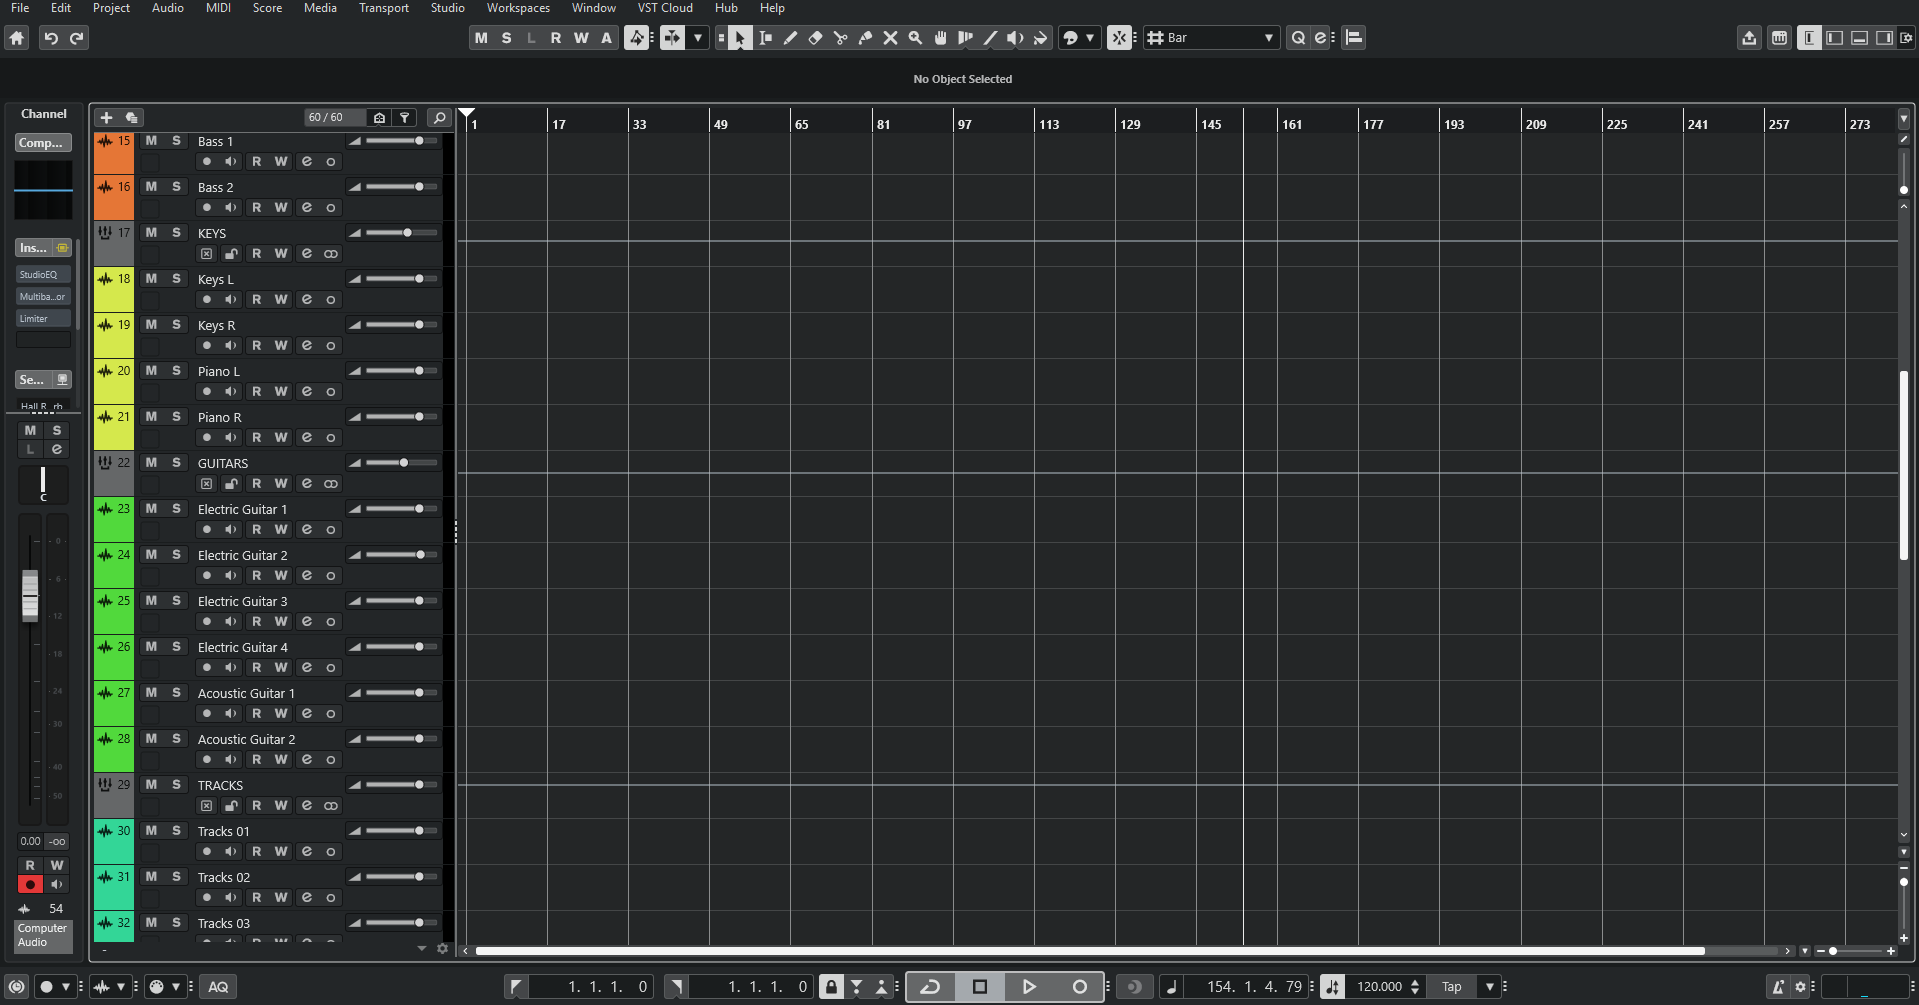This screenshot has width=1919, height=1005.
Task: Open the Find Tracks magnifier in the track list
Action: [x=439, y=117]
